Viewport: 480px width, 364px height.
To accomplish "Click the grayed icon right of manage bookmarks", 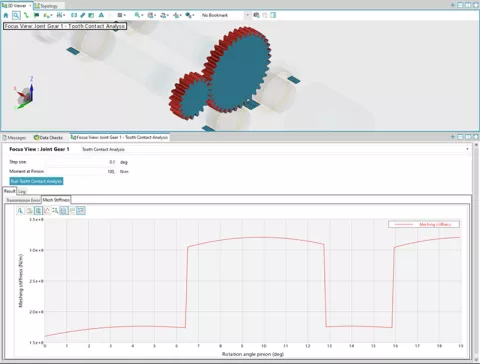I will click(x=265, y=15).
